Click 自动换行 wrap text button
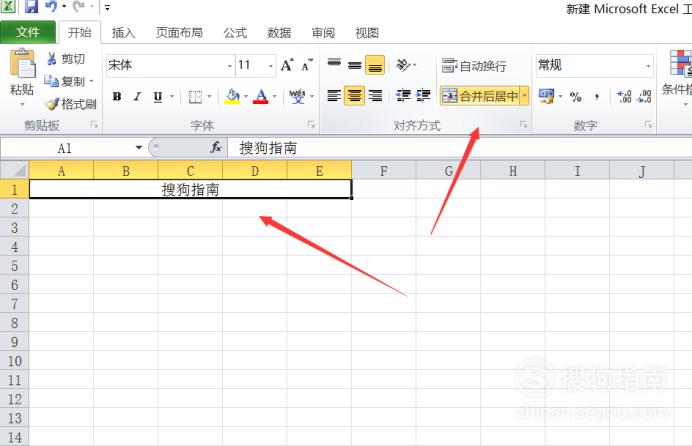692x446 pixels. 474,66
